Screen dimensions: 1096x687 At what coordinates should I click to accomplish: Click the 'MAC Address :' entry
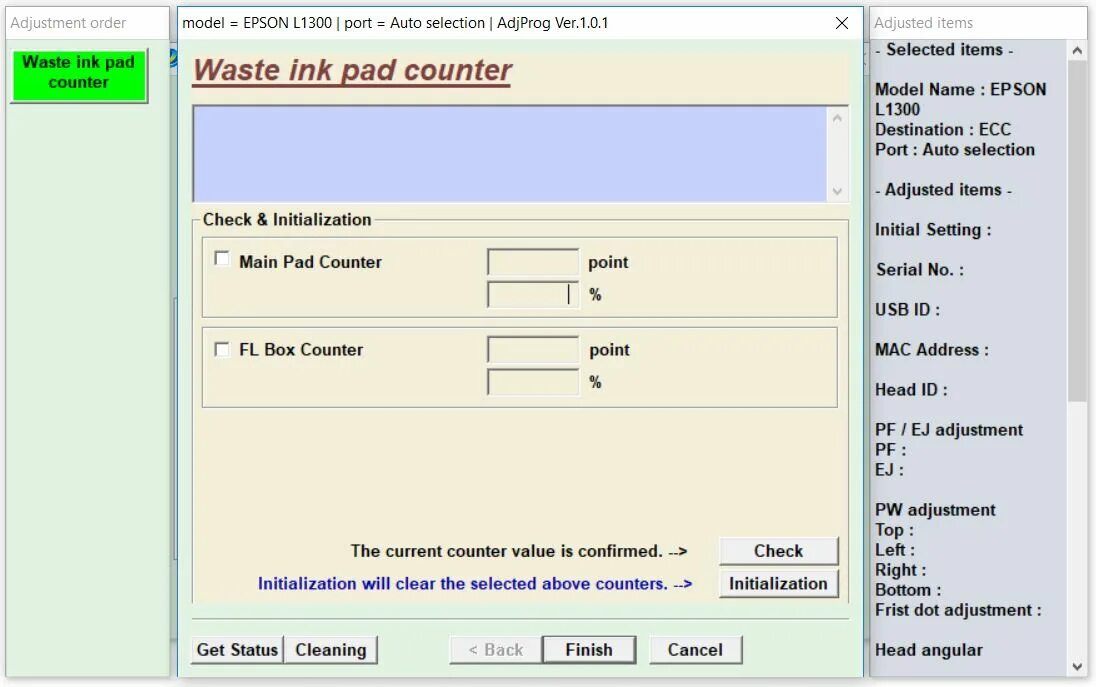[932, 349]
